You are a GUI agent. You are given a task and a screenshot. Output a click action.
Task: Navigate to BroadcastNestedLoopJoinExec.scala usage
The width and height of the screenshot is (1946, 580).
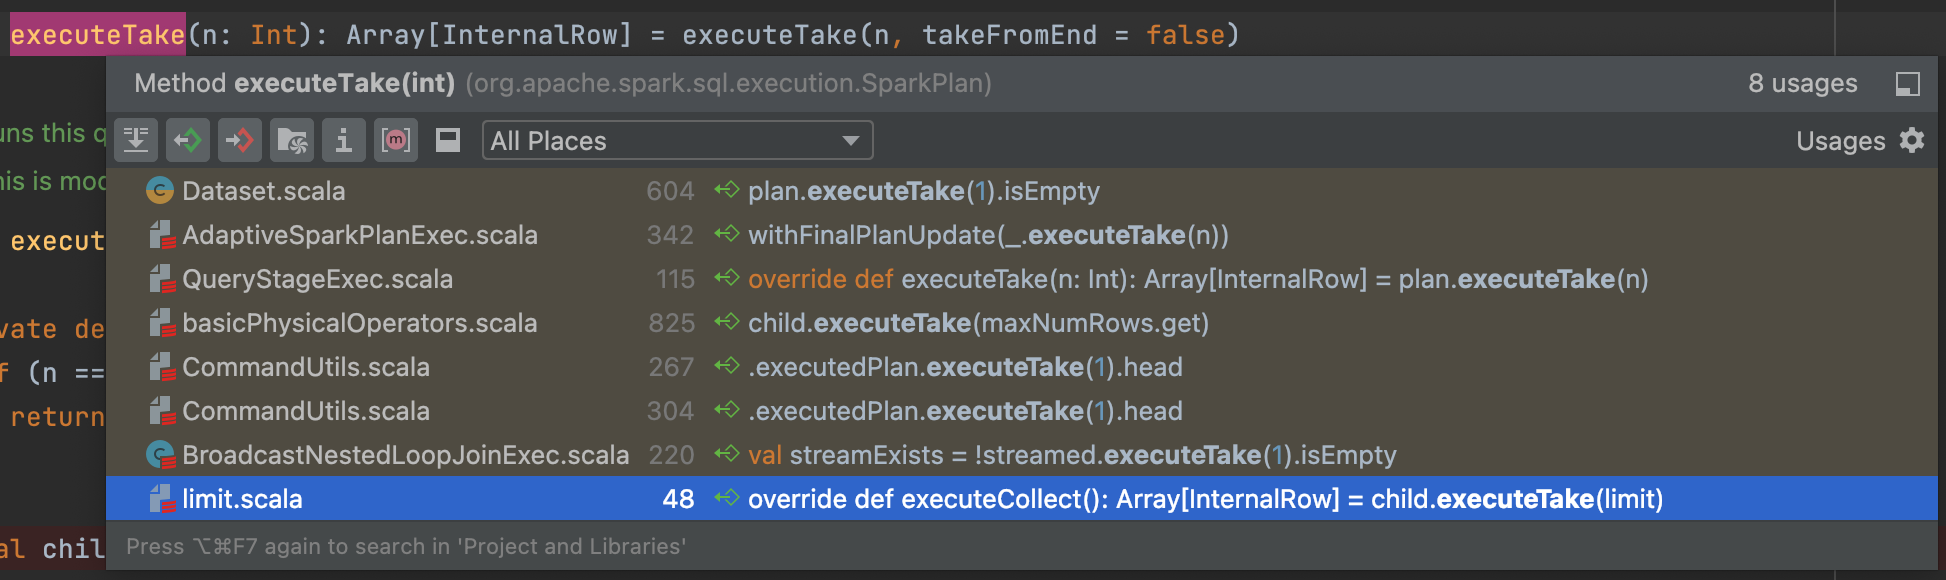(x=405, y=455)
